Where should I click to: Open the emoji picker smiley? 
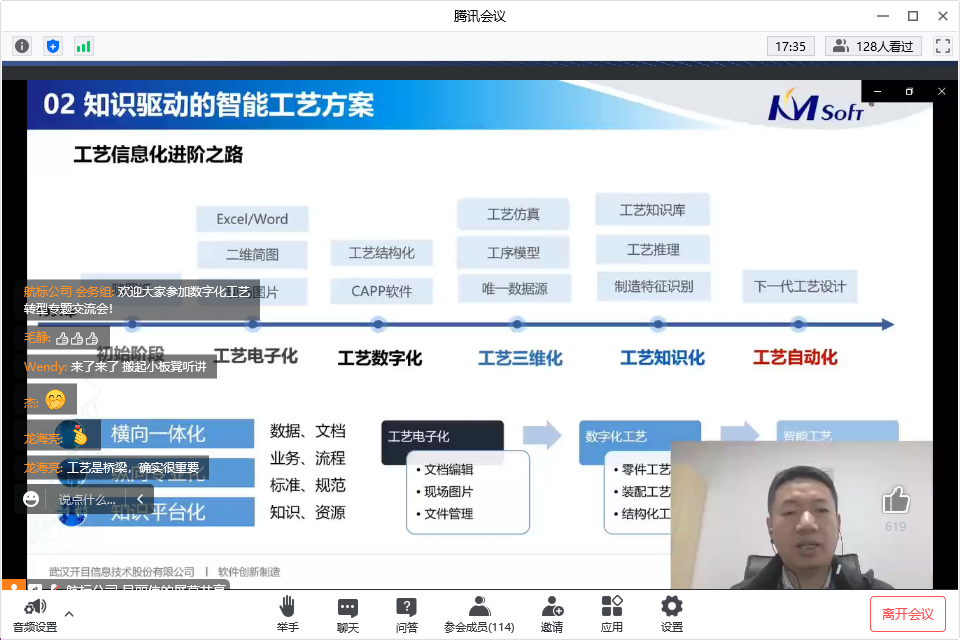pyautogui.click(x=32, y=498)
